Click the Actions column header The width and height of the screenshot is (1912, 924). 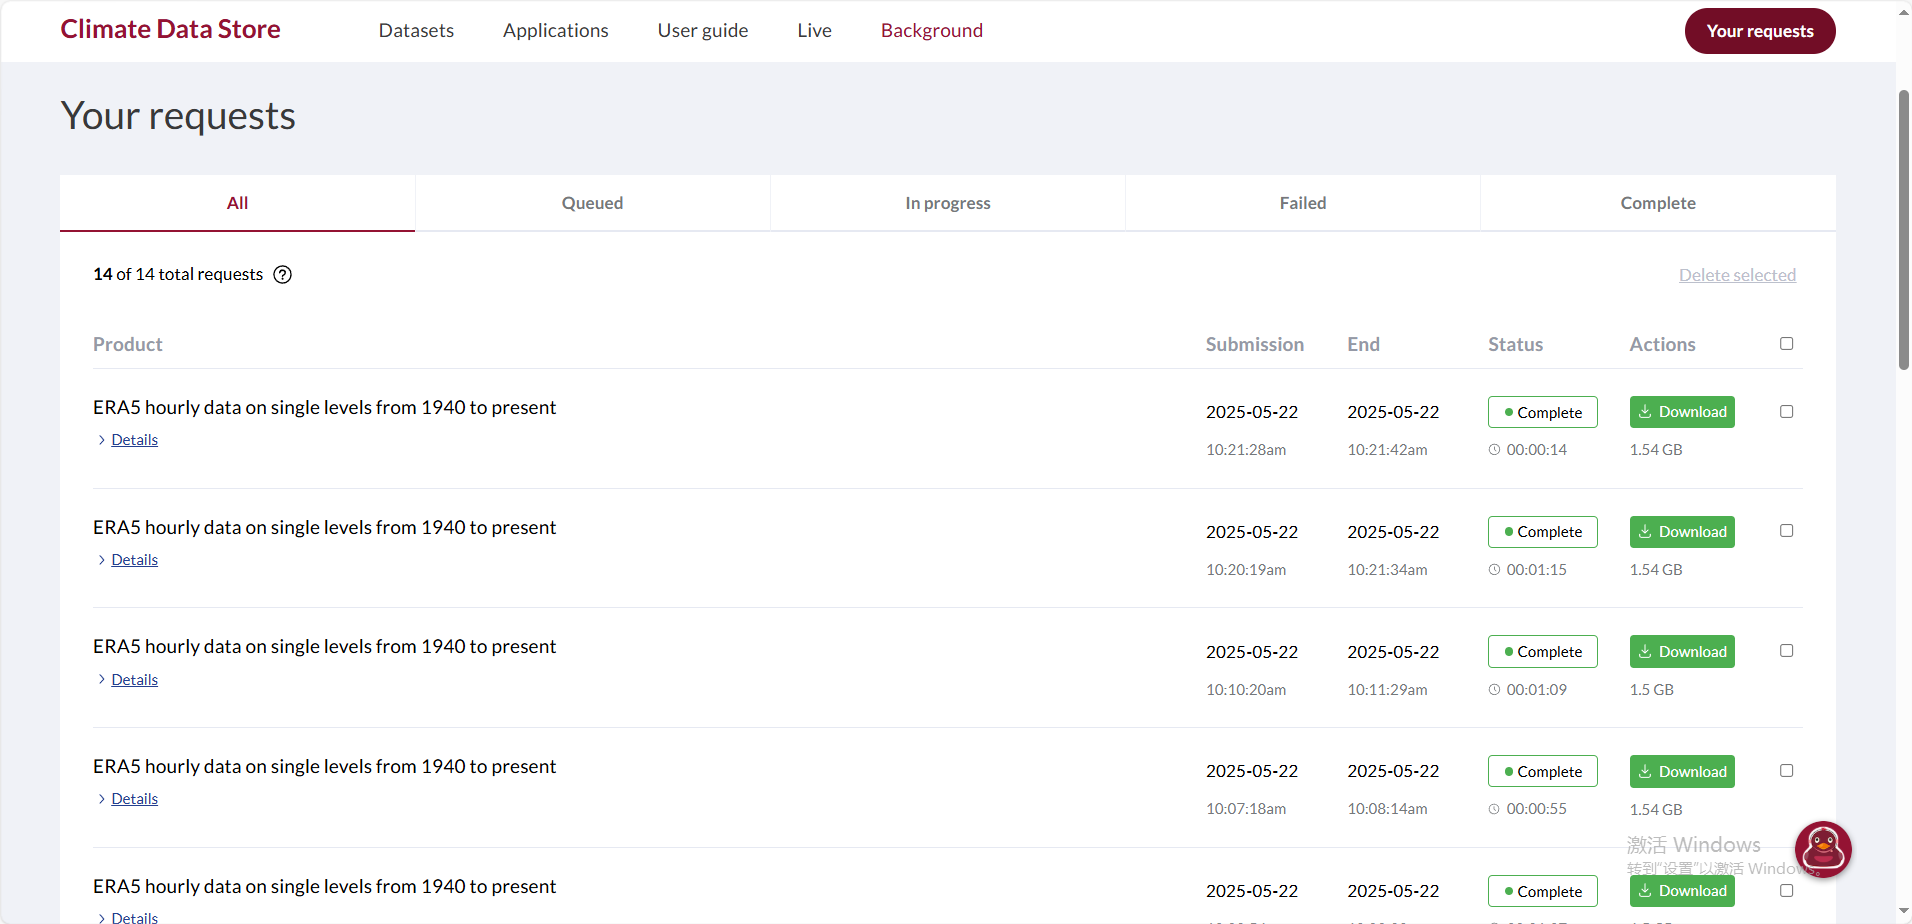click(x=1662, y=344)
